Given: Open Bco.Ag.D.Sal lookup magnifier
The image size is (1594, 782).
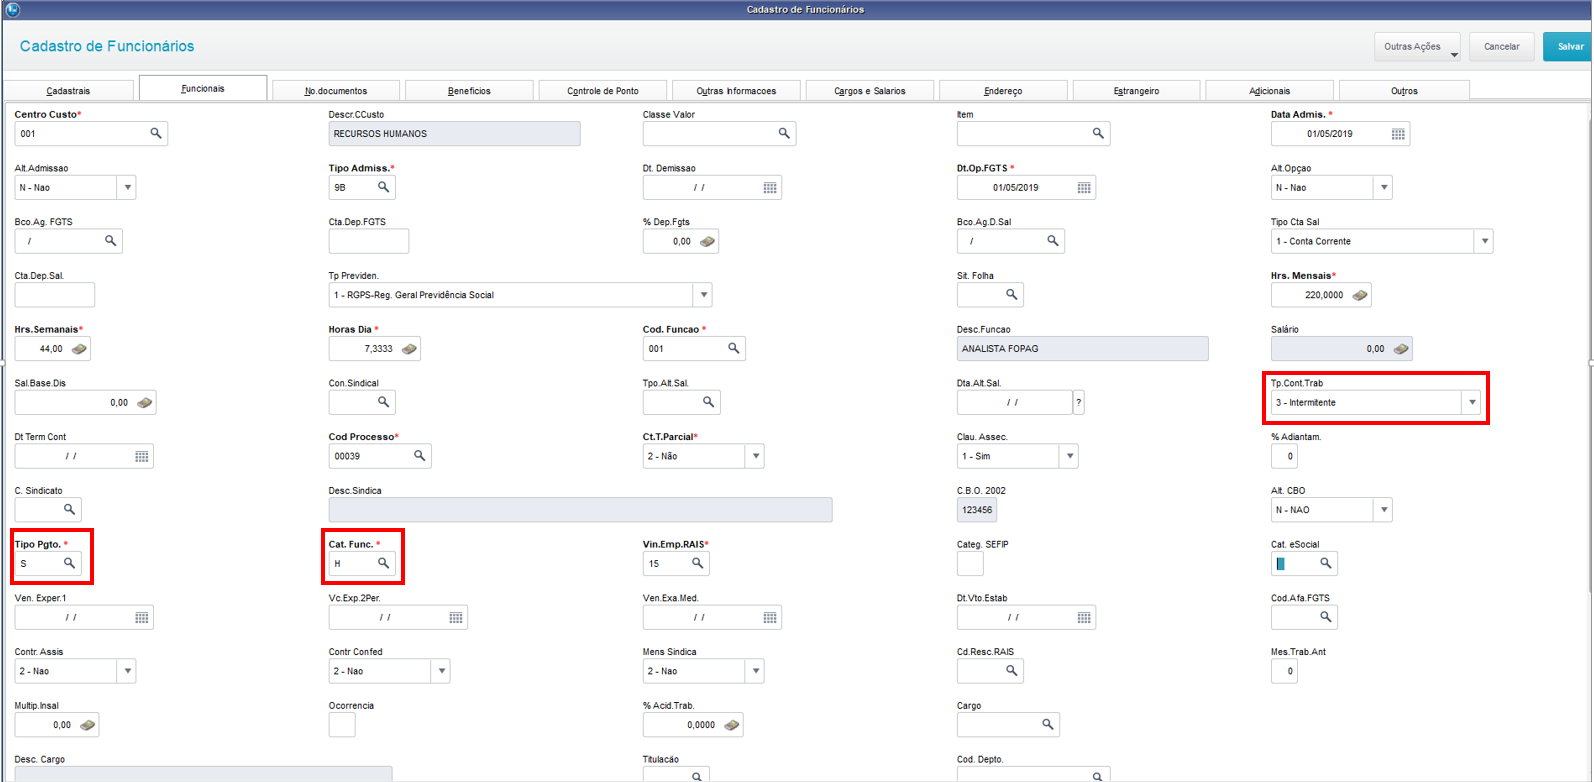Looking at the screenshot, I should tap(1053, 241).
